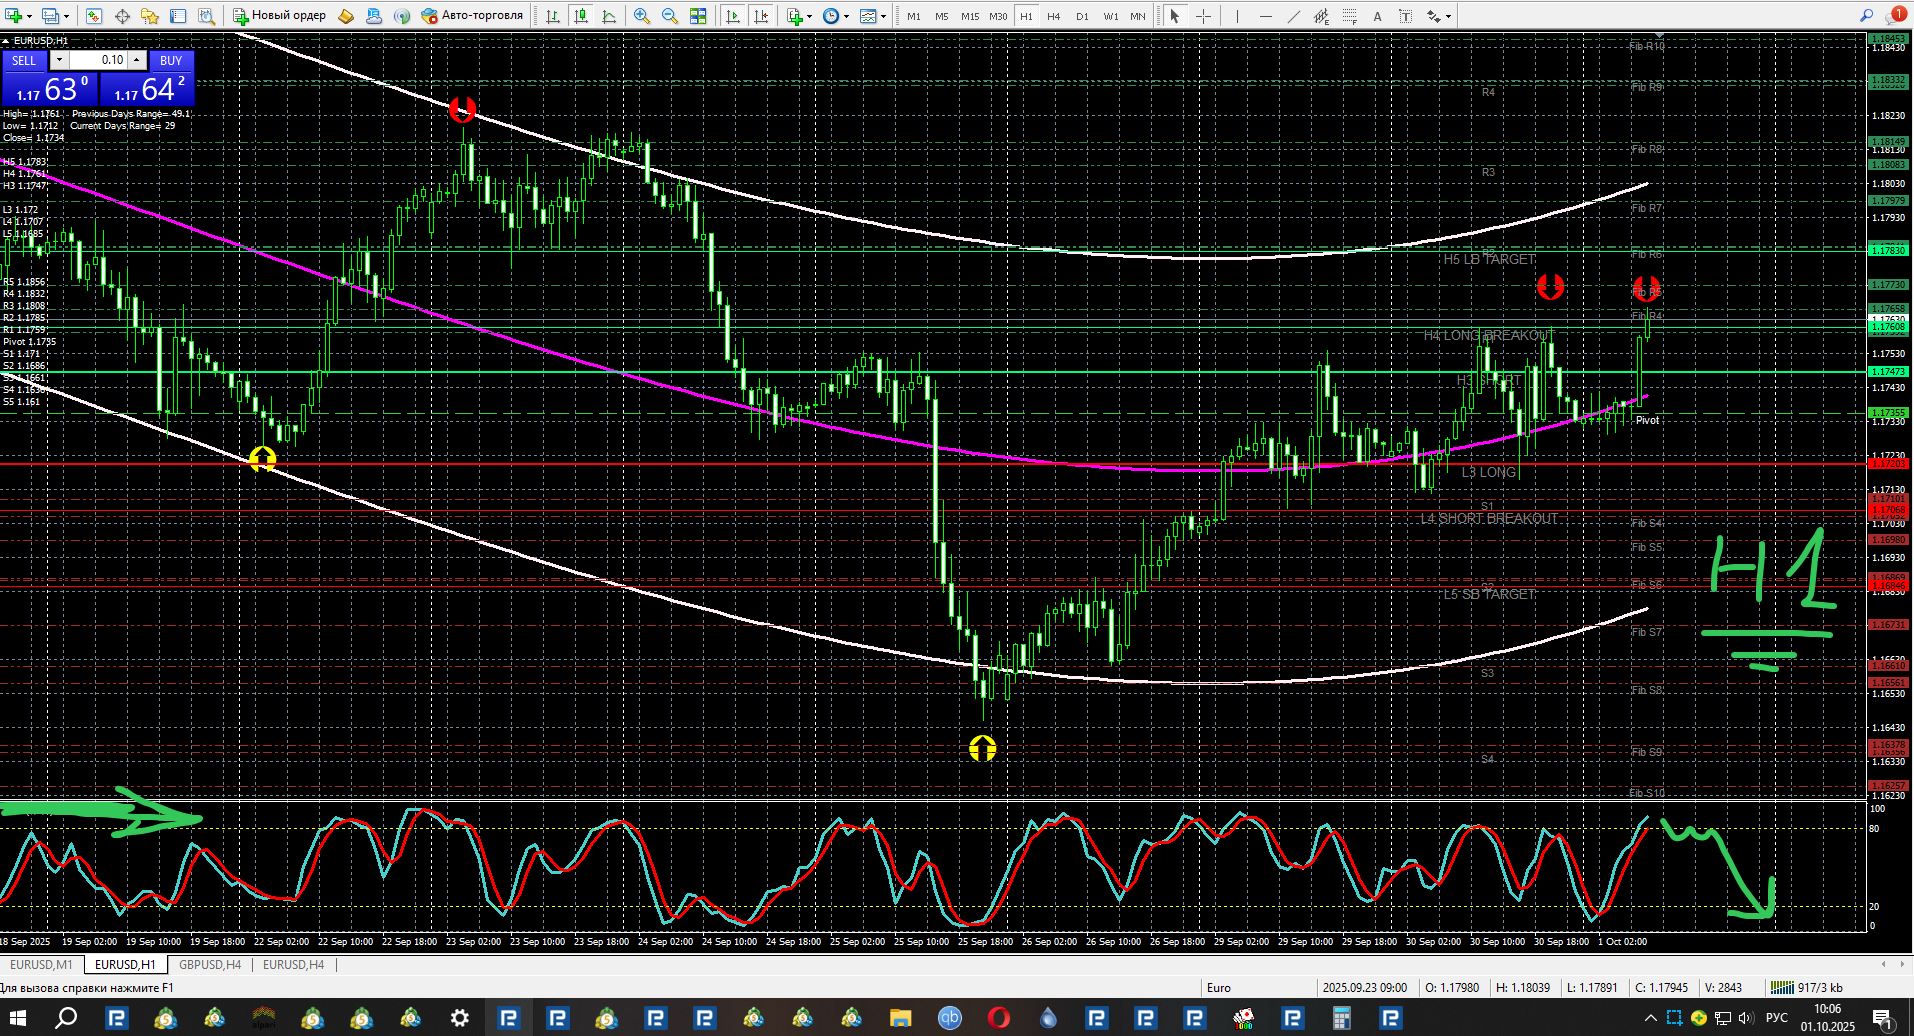Open the Data Window crosshair icon

(122, 16)
